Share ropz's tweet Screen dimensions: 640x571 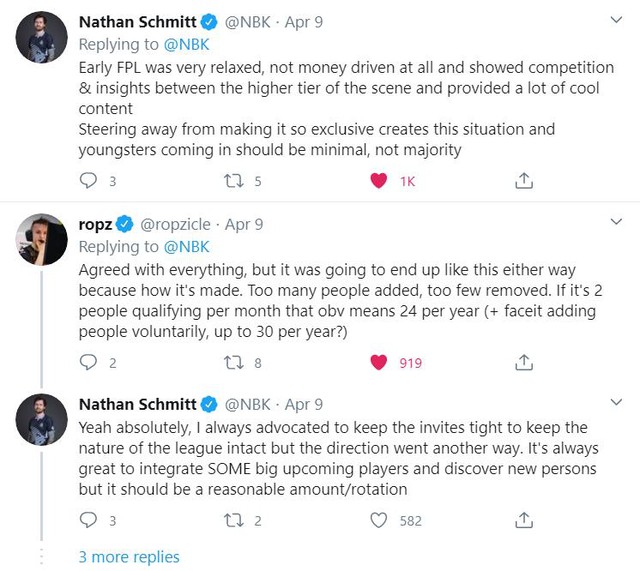(523, 363)
